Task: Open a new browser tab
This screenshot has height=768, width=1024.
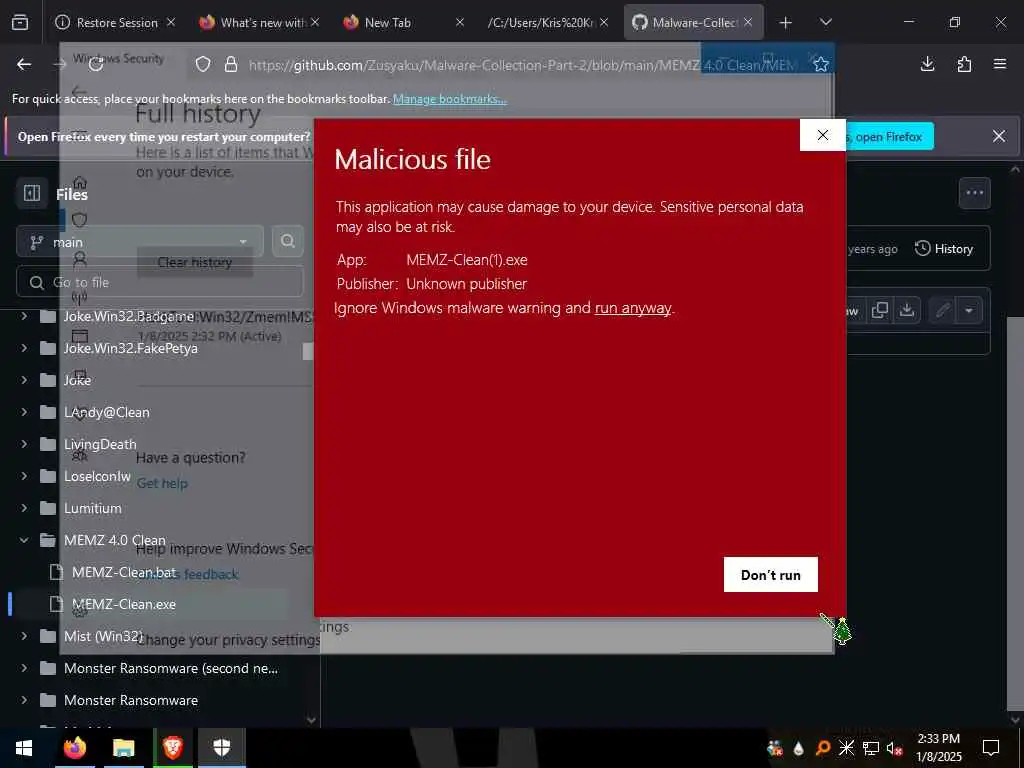Action: 786,23
